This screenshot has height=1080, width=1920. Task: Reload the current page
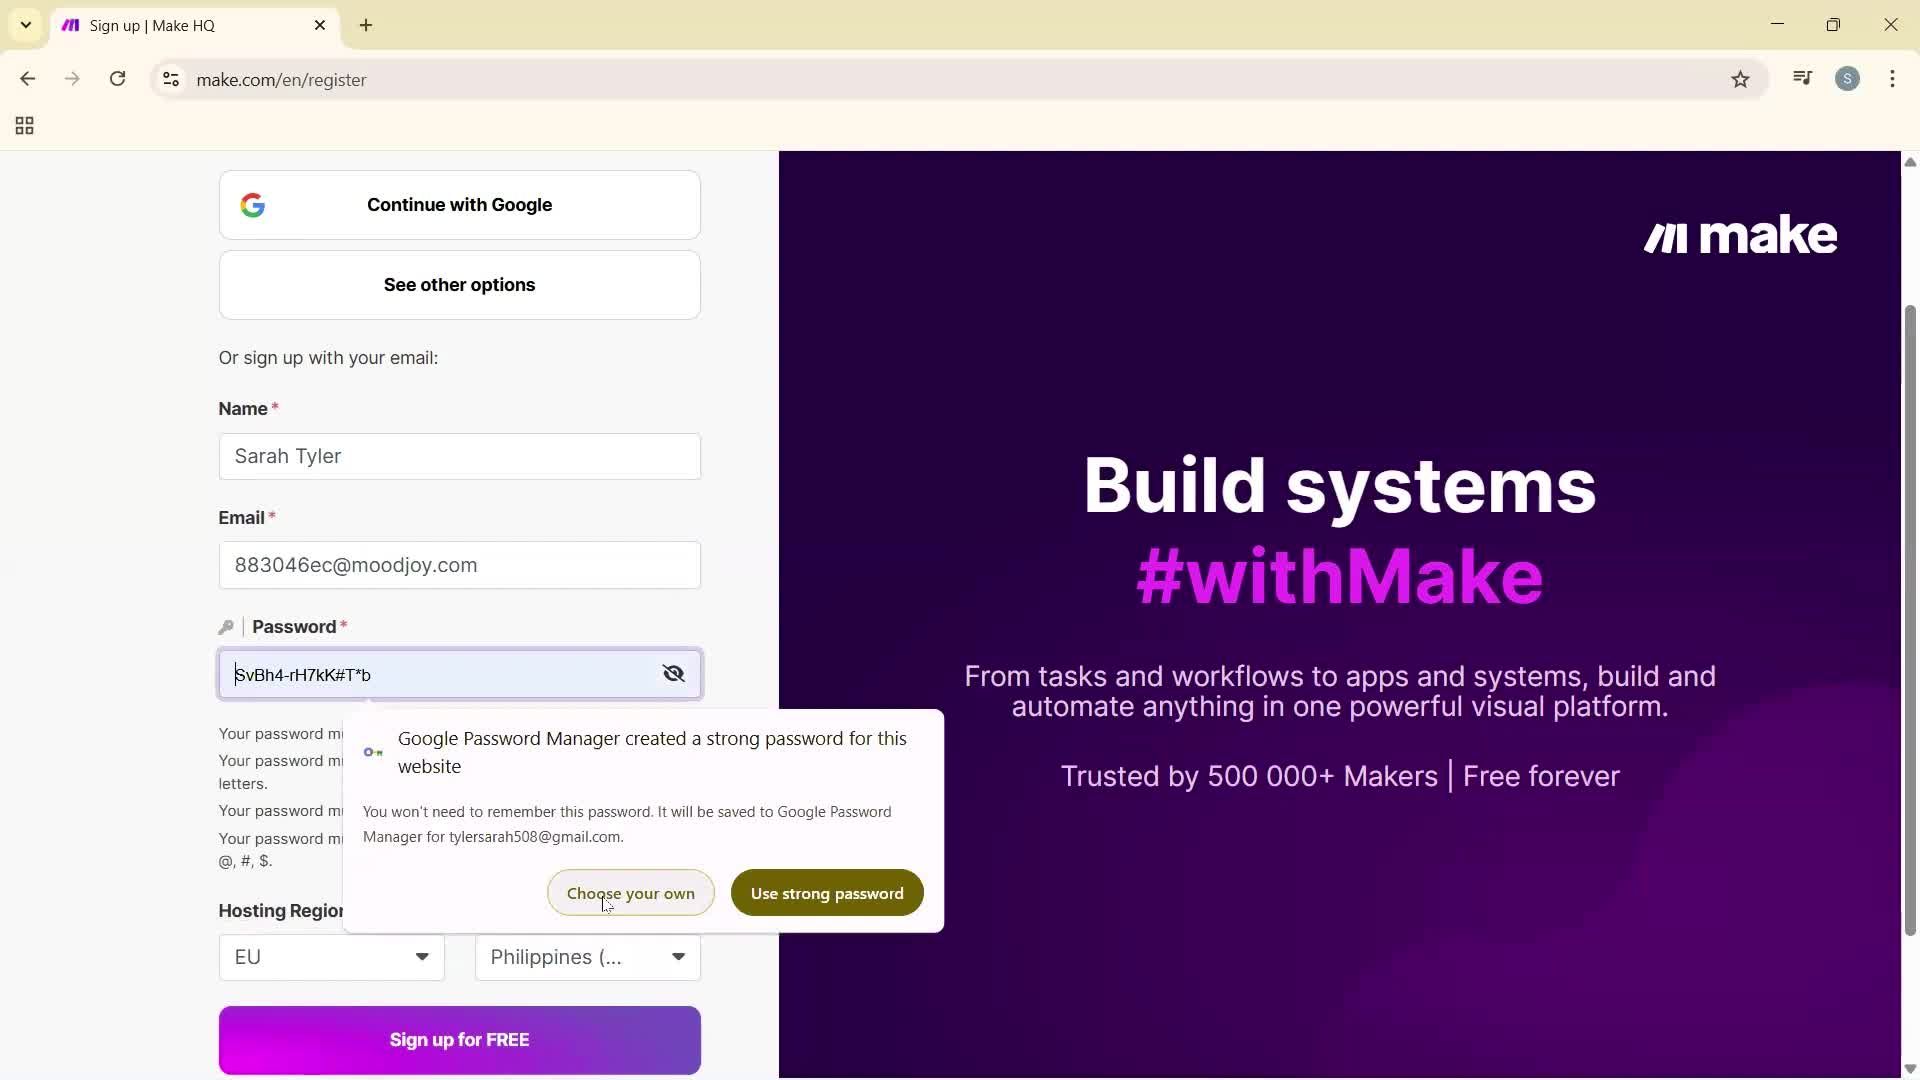(117, 79)
